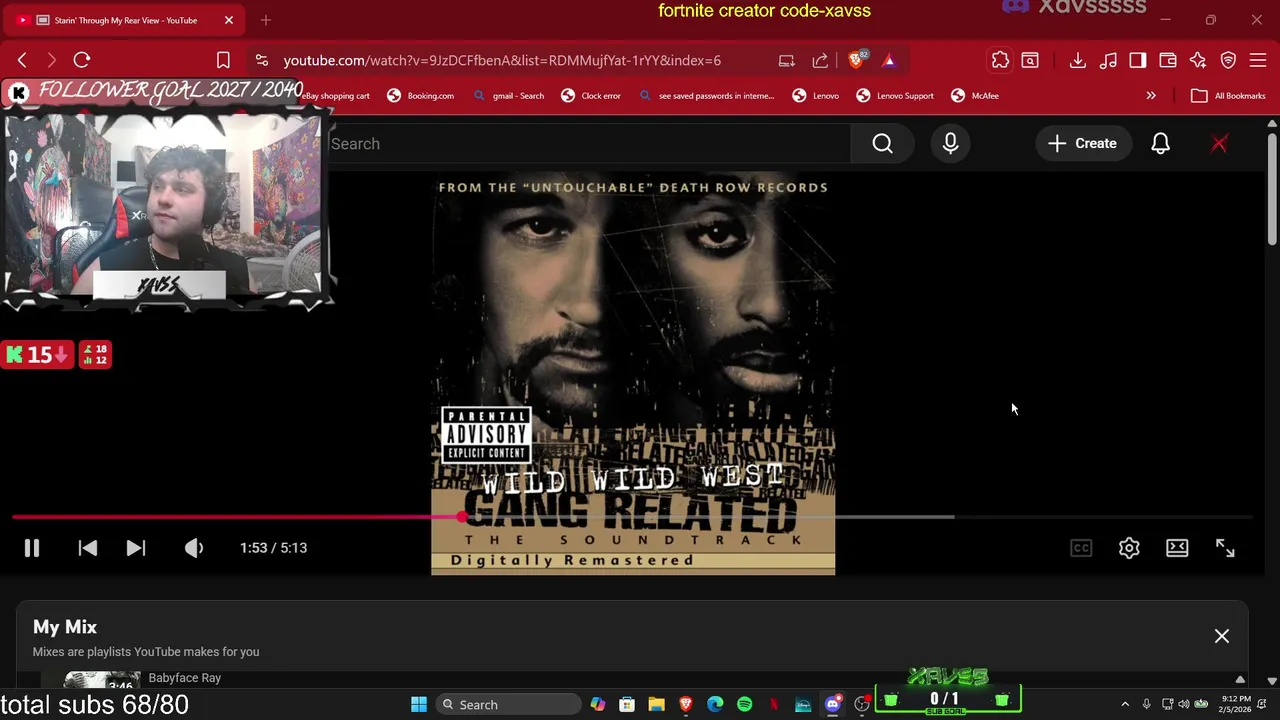Open browser main hamburger menu

1258,60
